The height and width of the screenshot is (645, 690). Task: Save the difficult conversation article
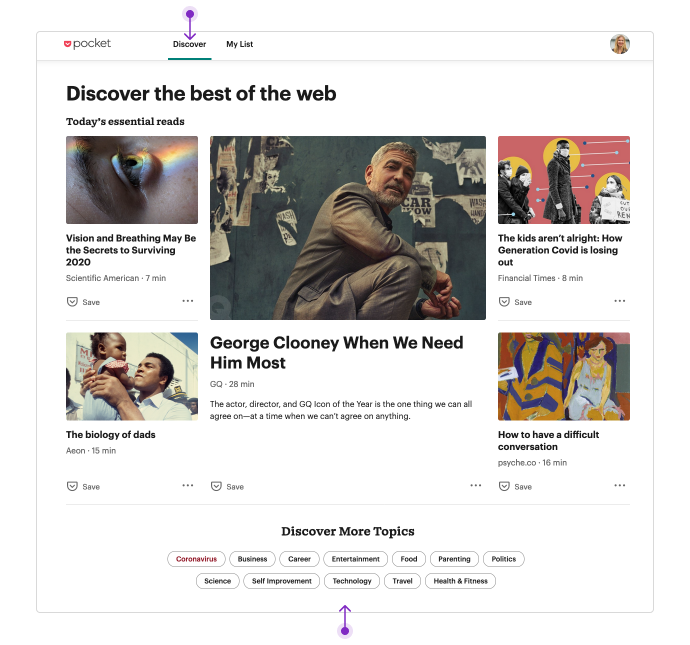tap(515, 486)
